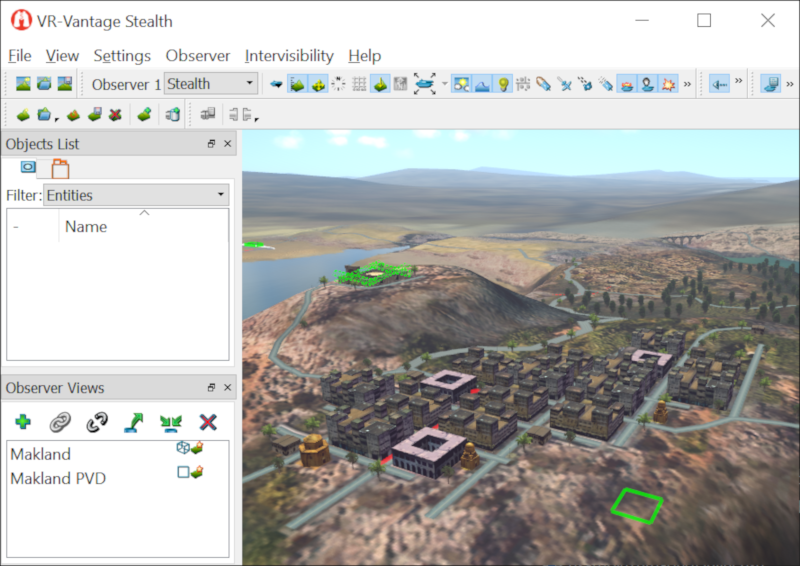Switch to the blue objects tab icon
The image size is (800, 566).
click(28, 166)
